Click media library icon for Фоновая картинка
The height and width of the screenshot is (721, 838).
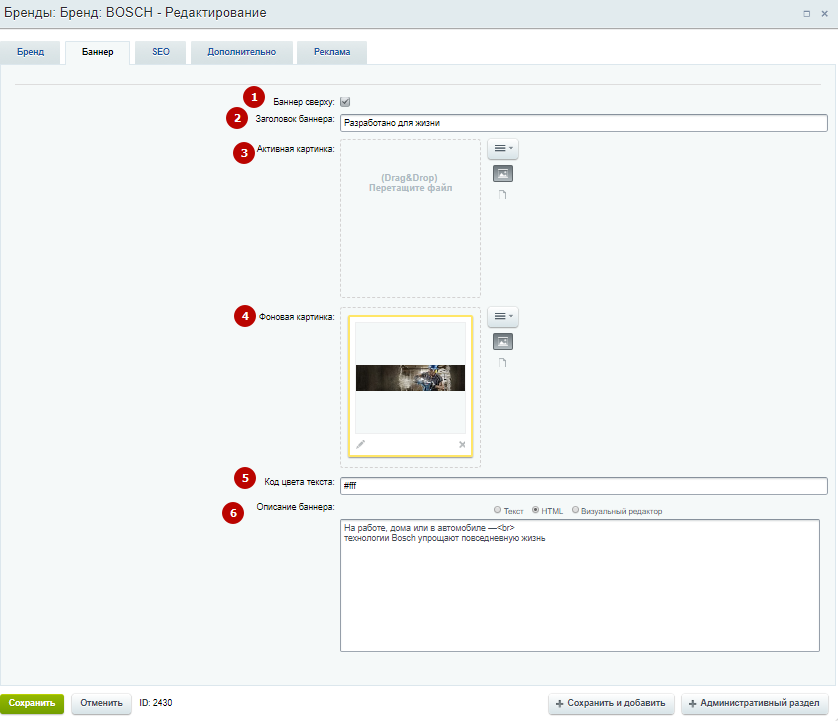tap(503, 342)
